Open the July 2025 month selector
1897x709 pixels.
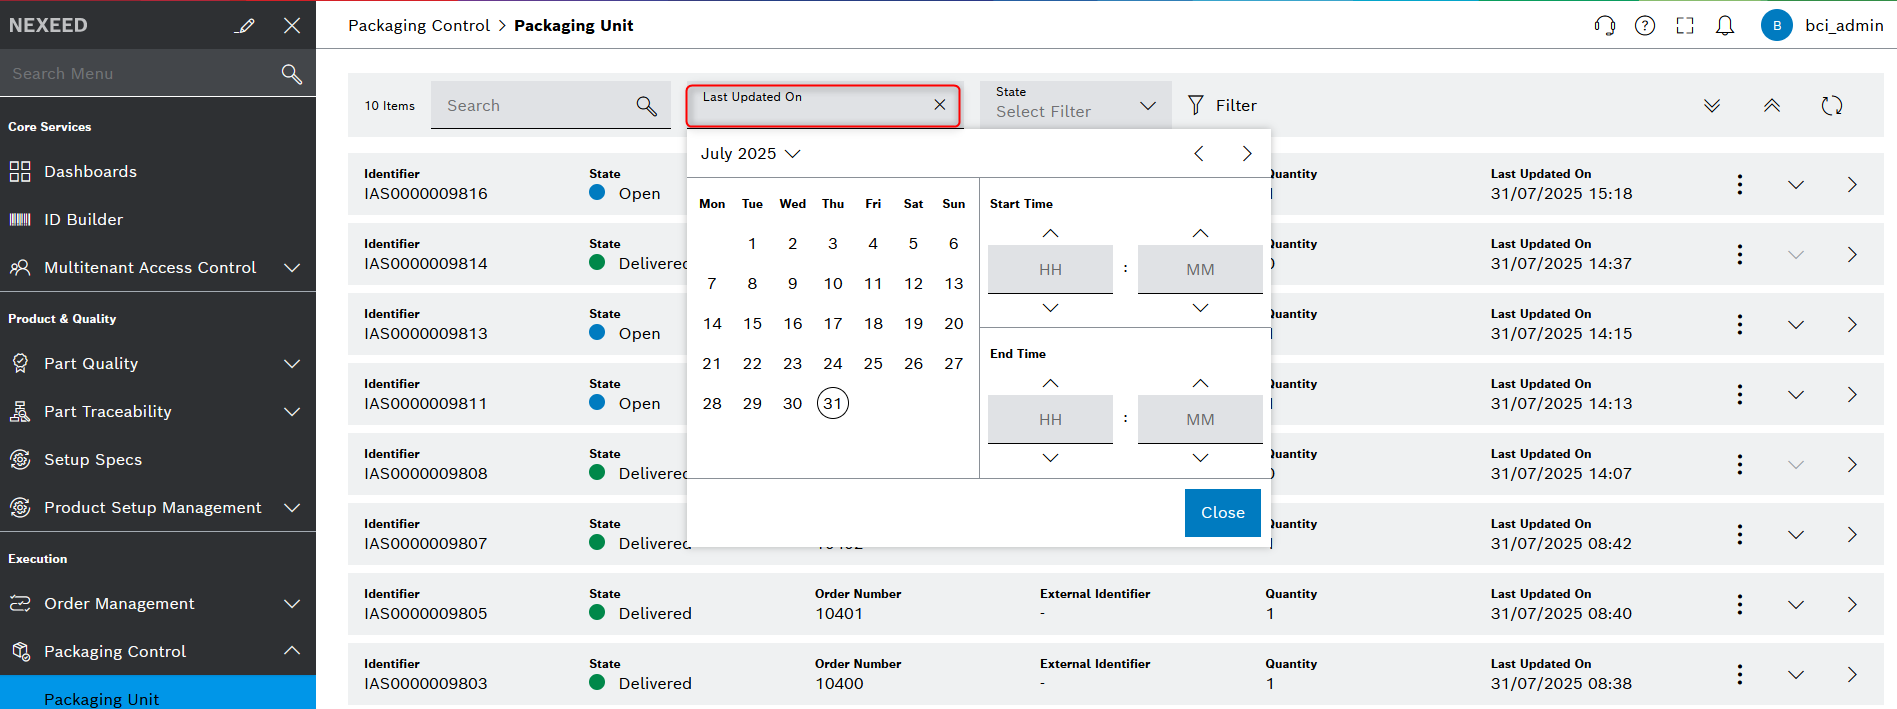point(750,154)
